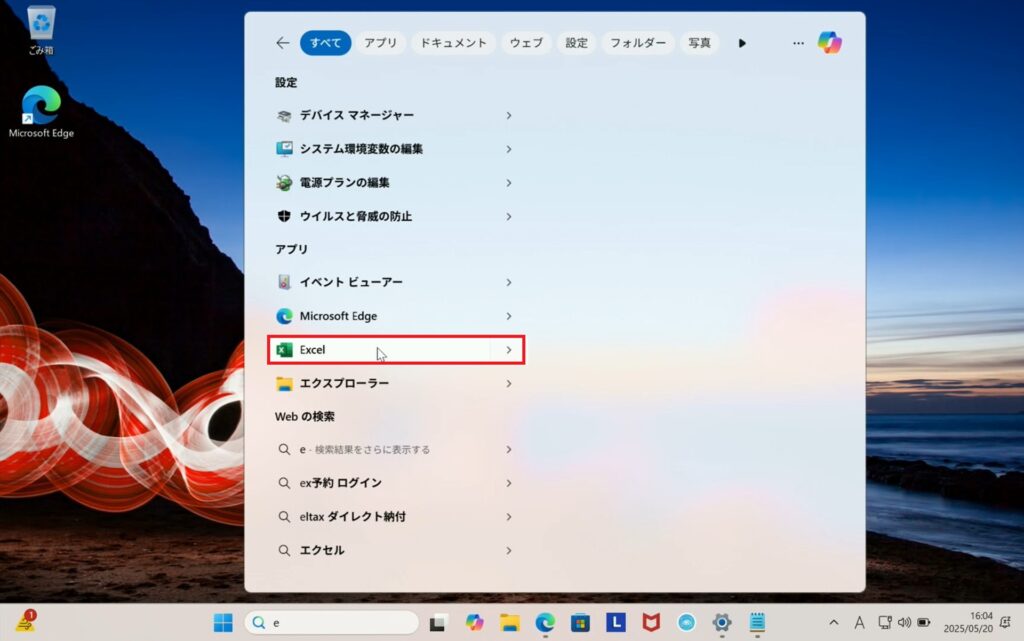Open the search panel three-dots menu
1024x641 pixels.
click(798, 43)
